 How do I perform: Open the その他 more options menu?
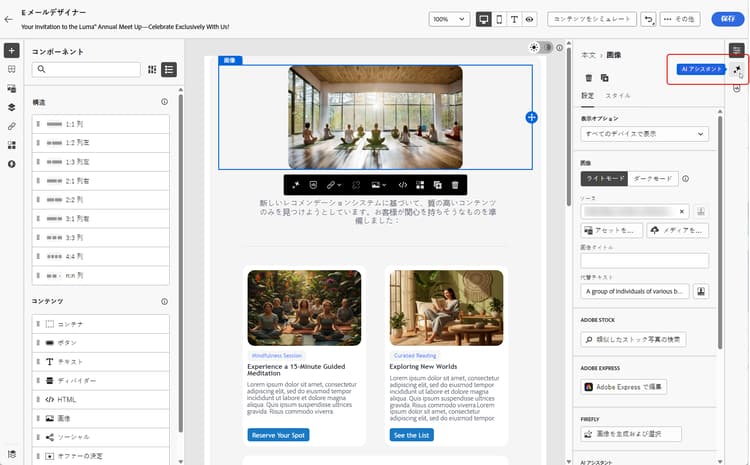pos(680,19)
